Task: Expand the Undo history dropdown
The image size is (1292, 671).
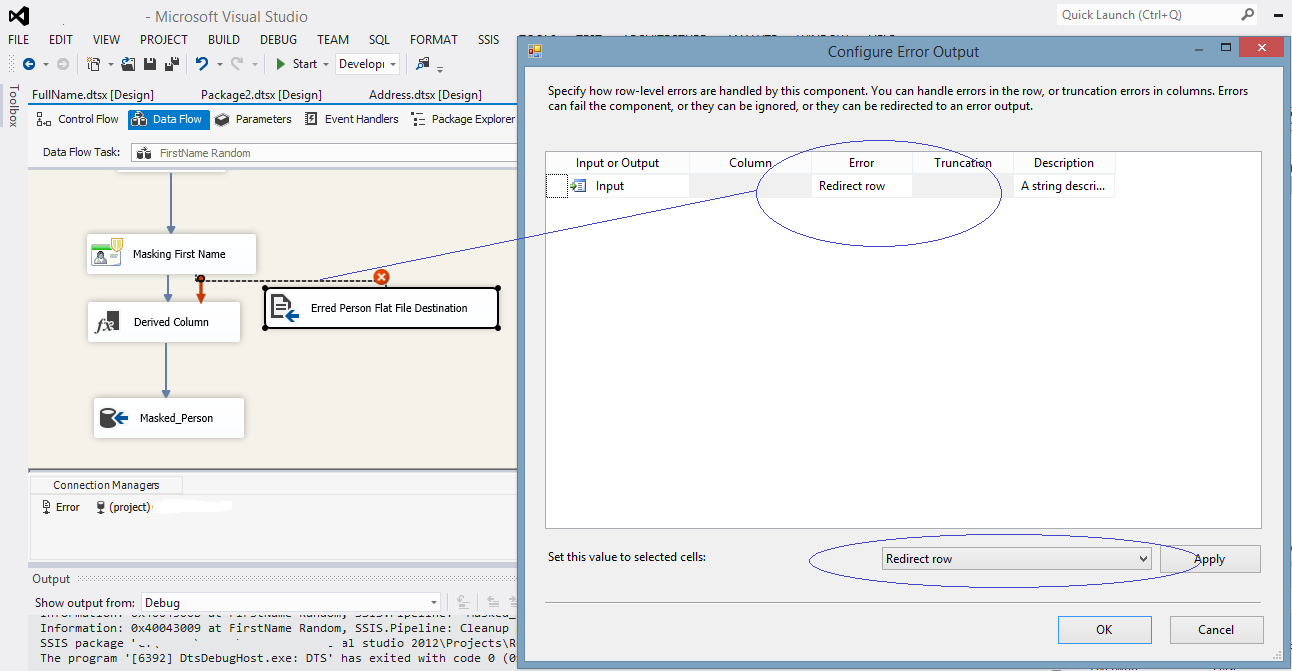Action: pyautogui.click(x=218, y=64)
